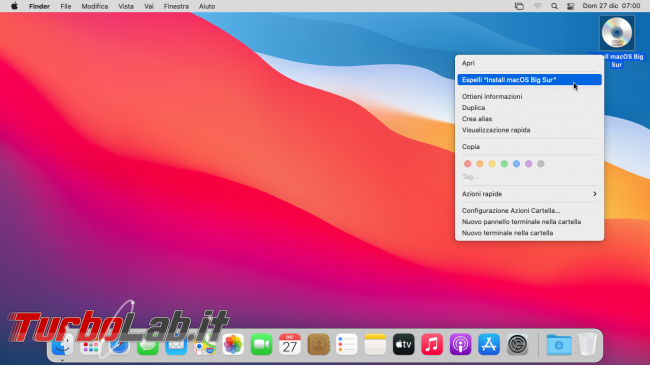Open Messages from the Dock
This screenshot has width=650, height=365.
point(148,345)
